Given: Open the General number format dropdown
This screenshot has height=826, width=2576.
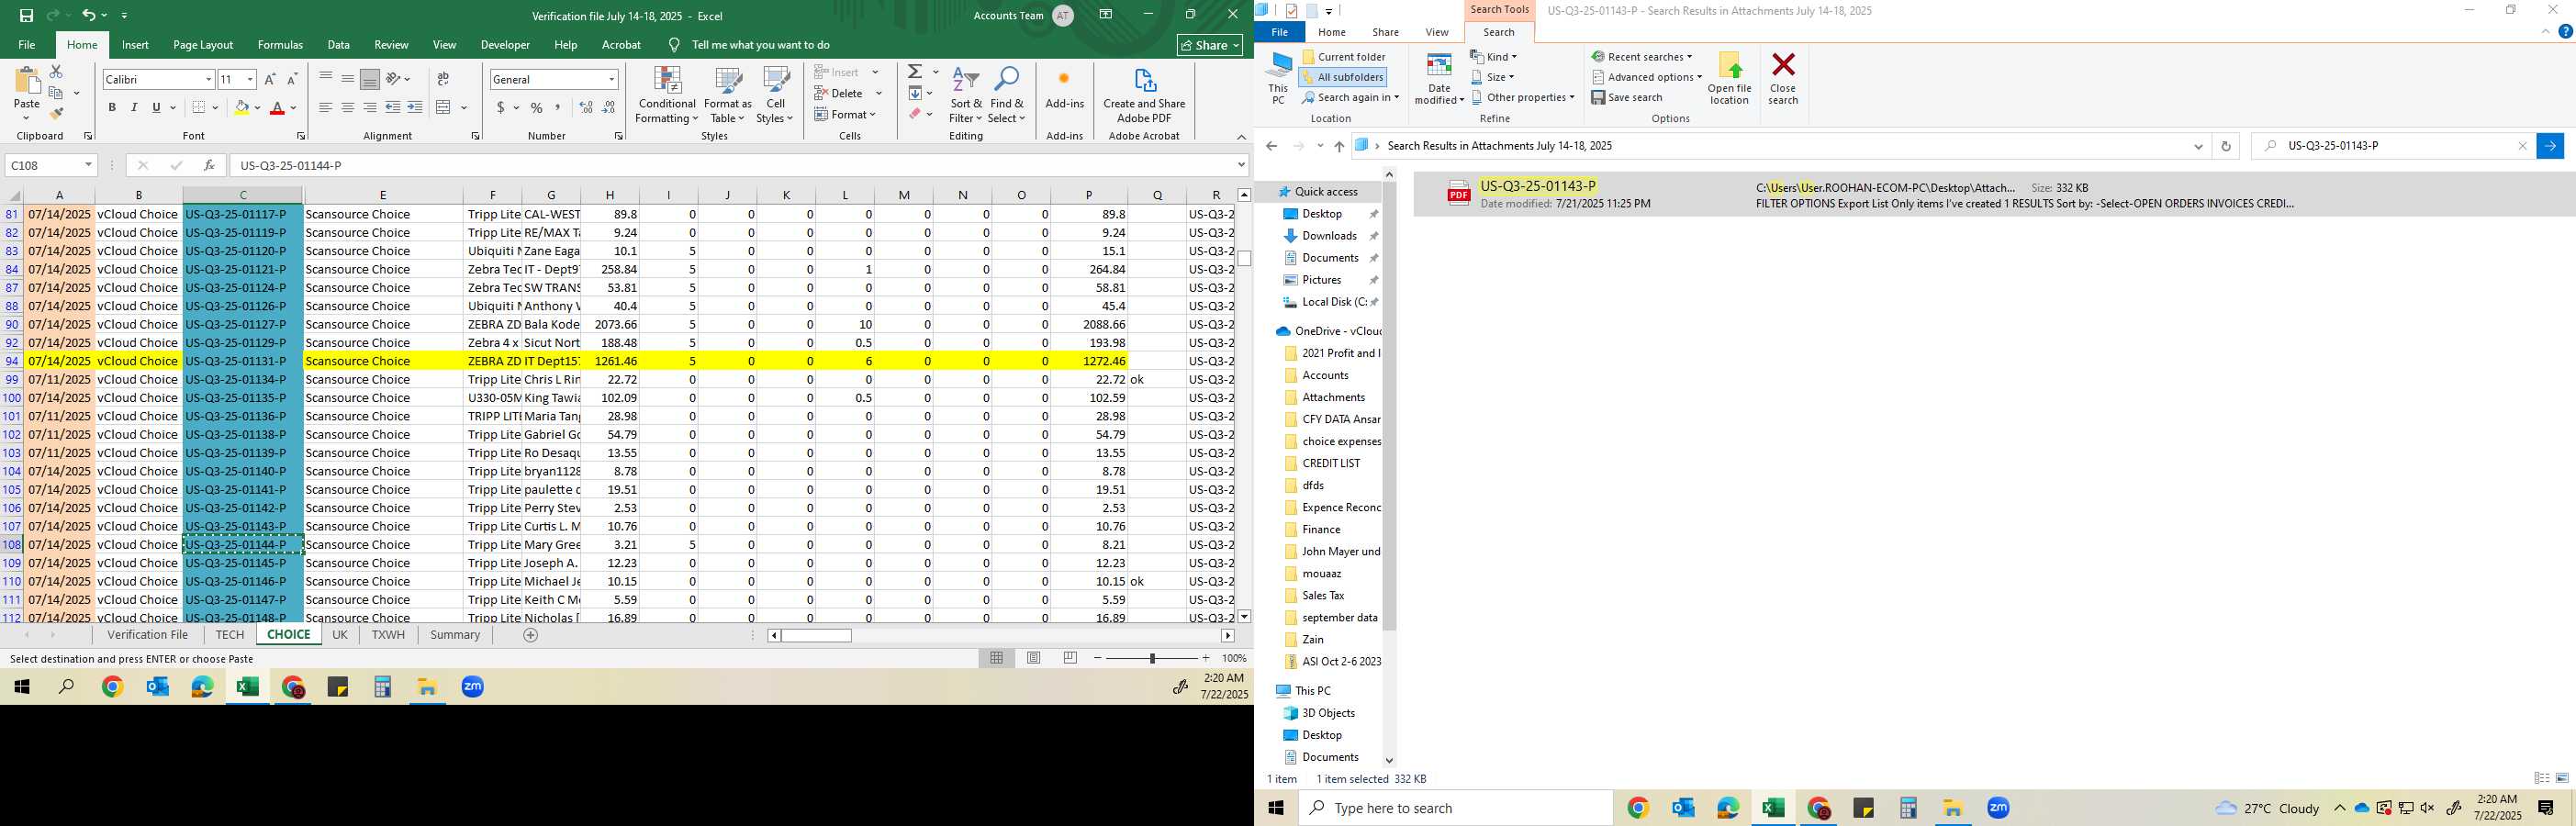Looking at the screenshot, I should (611, 79).
